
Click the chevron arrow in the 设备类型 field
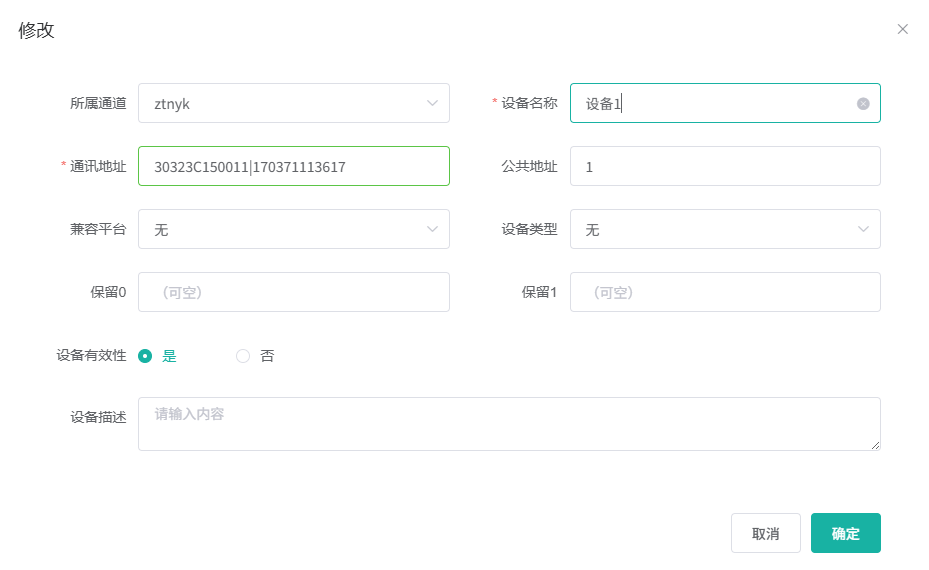(864, 229)
